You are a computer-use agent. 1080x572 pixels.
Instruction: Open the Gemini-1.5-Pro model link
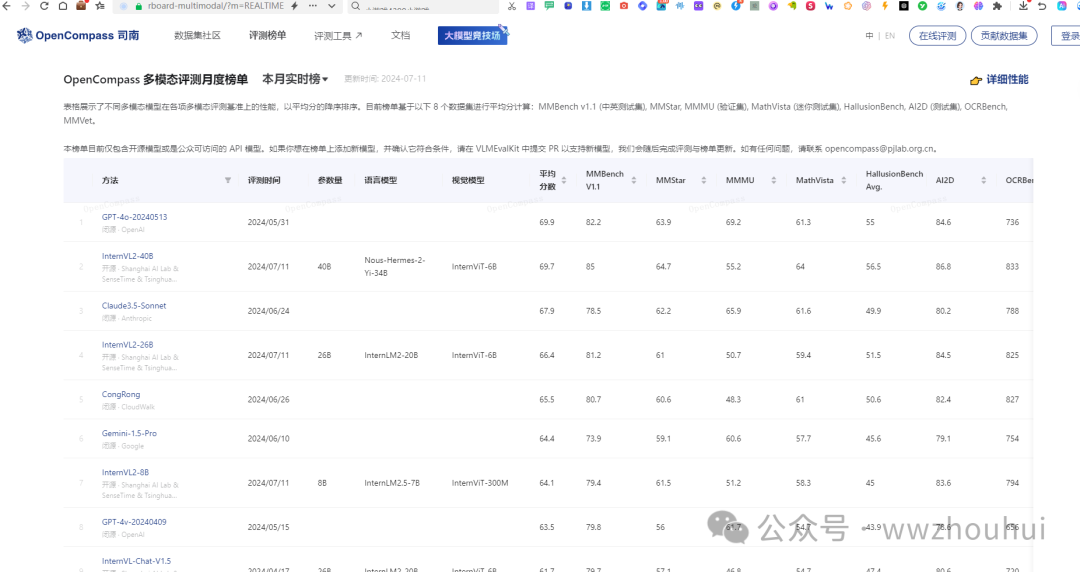click(129, 433)
